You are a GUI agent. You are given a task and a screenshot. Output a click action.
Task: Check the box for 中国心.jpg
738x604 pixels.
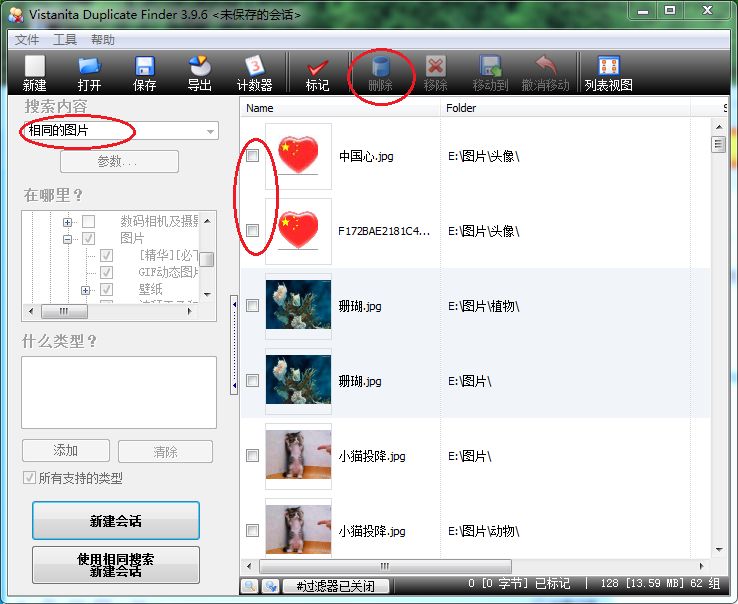point(253,155)
